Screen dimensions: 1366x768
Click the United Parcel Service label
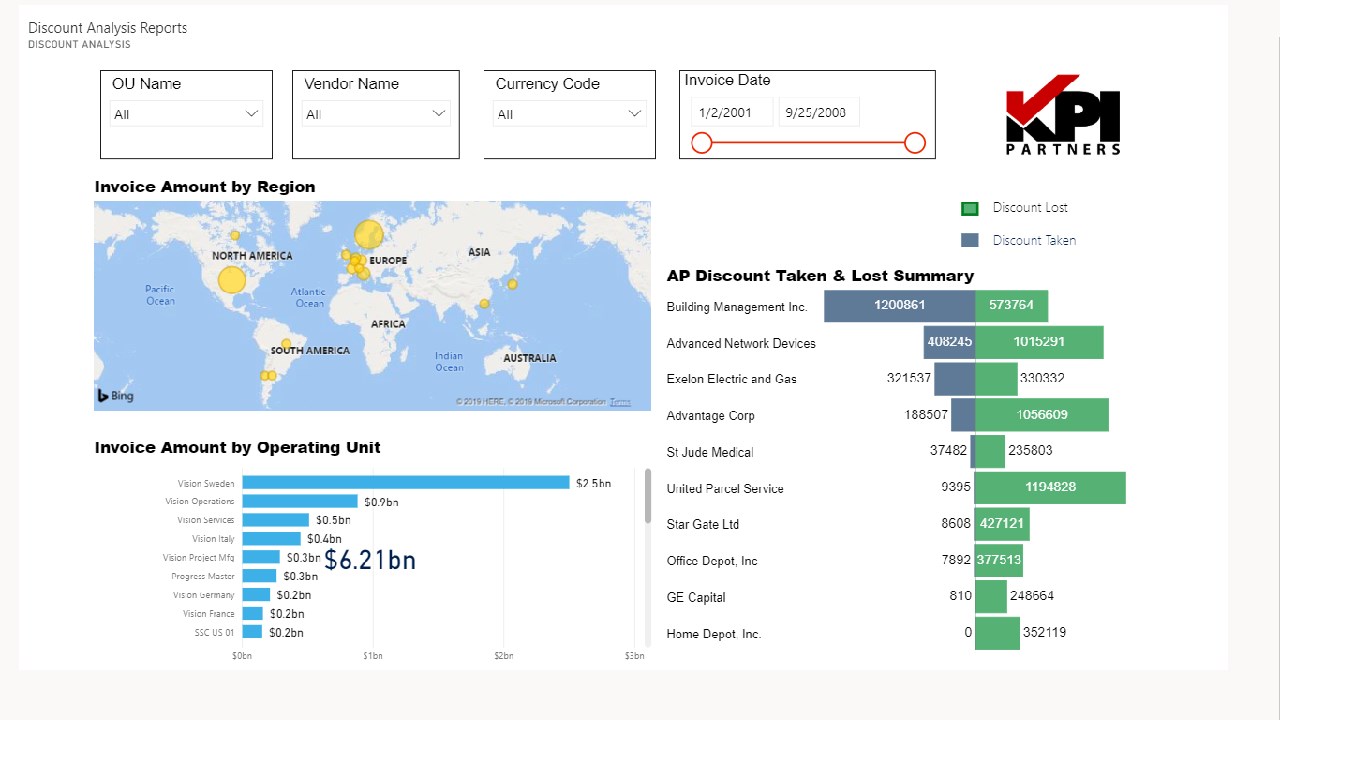tap(725, 489)
